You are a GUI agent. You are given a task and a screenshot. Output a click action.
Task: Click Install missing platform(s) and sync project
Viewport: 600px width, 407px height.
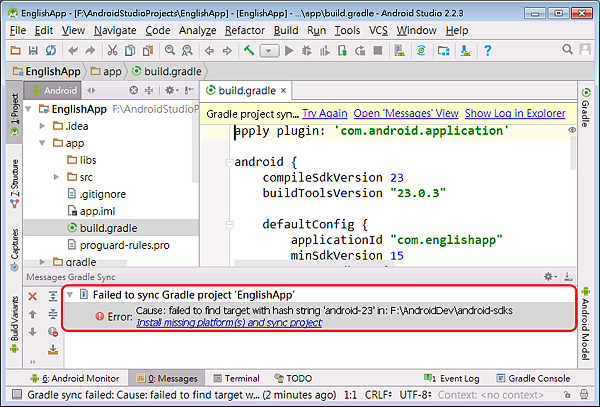(229, 323)
